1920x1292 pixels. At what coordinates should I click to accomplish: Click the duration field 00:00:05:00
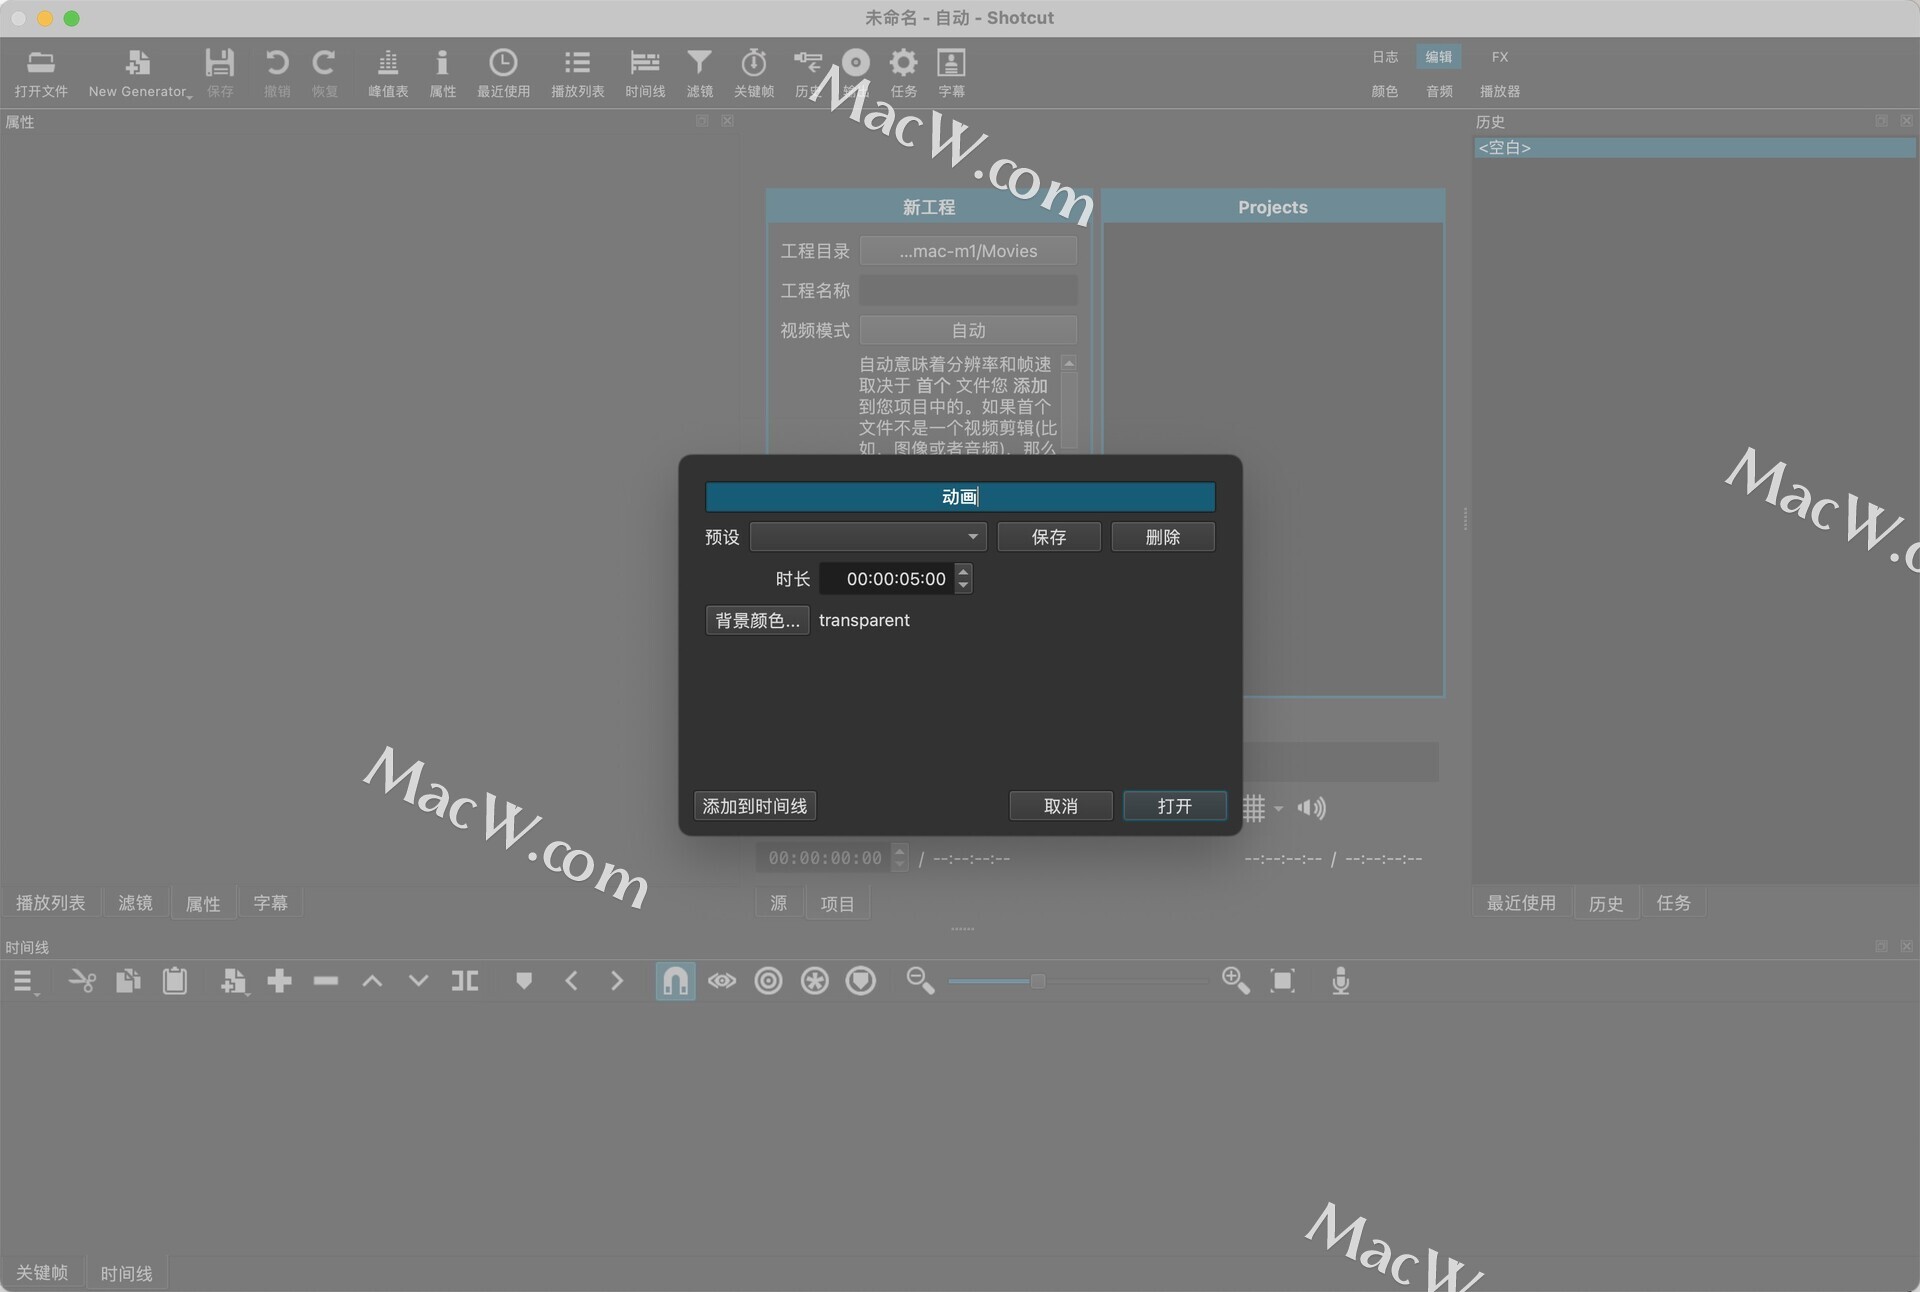pos(887,579)
